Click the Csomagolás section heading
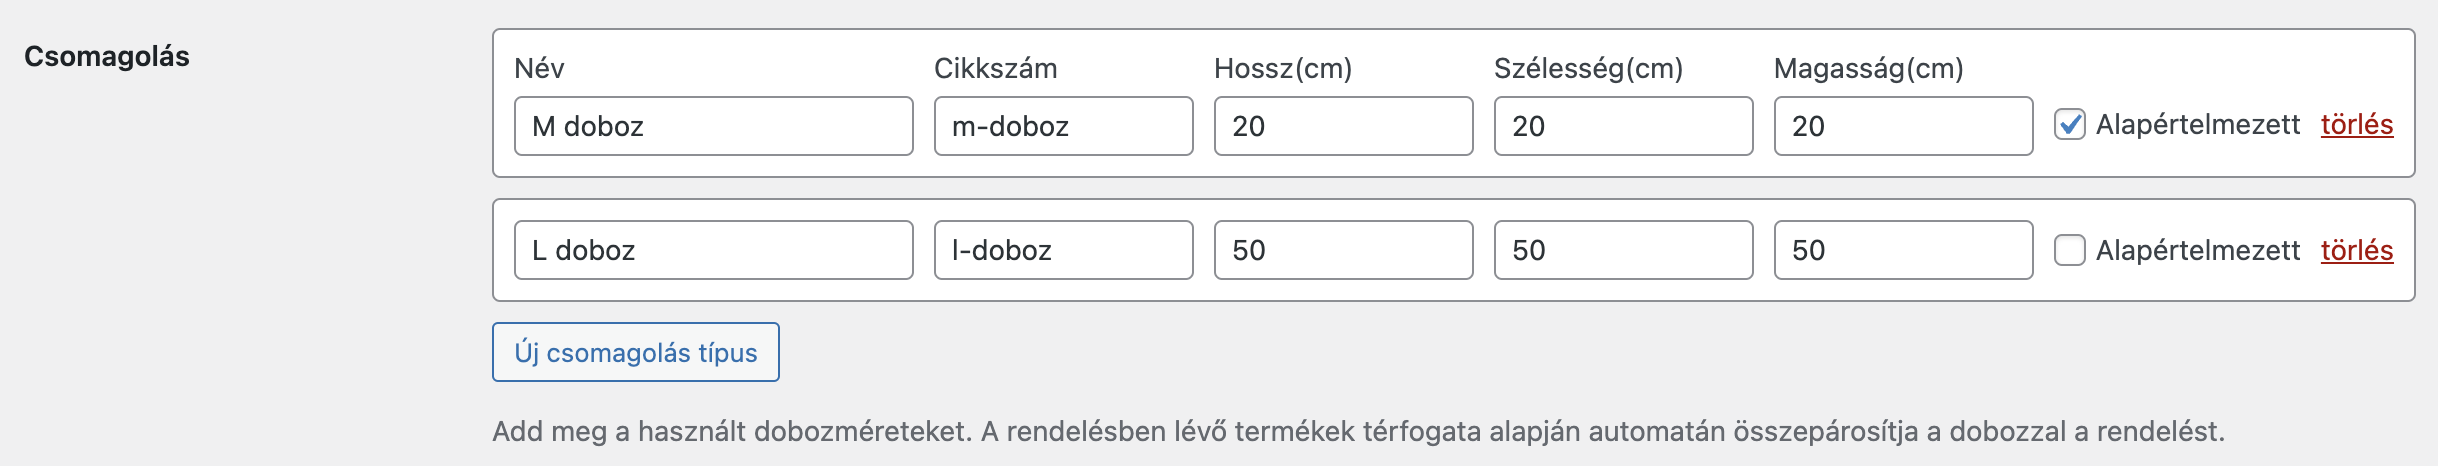Screen dimensions: 2438x466 point(107,56)
